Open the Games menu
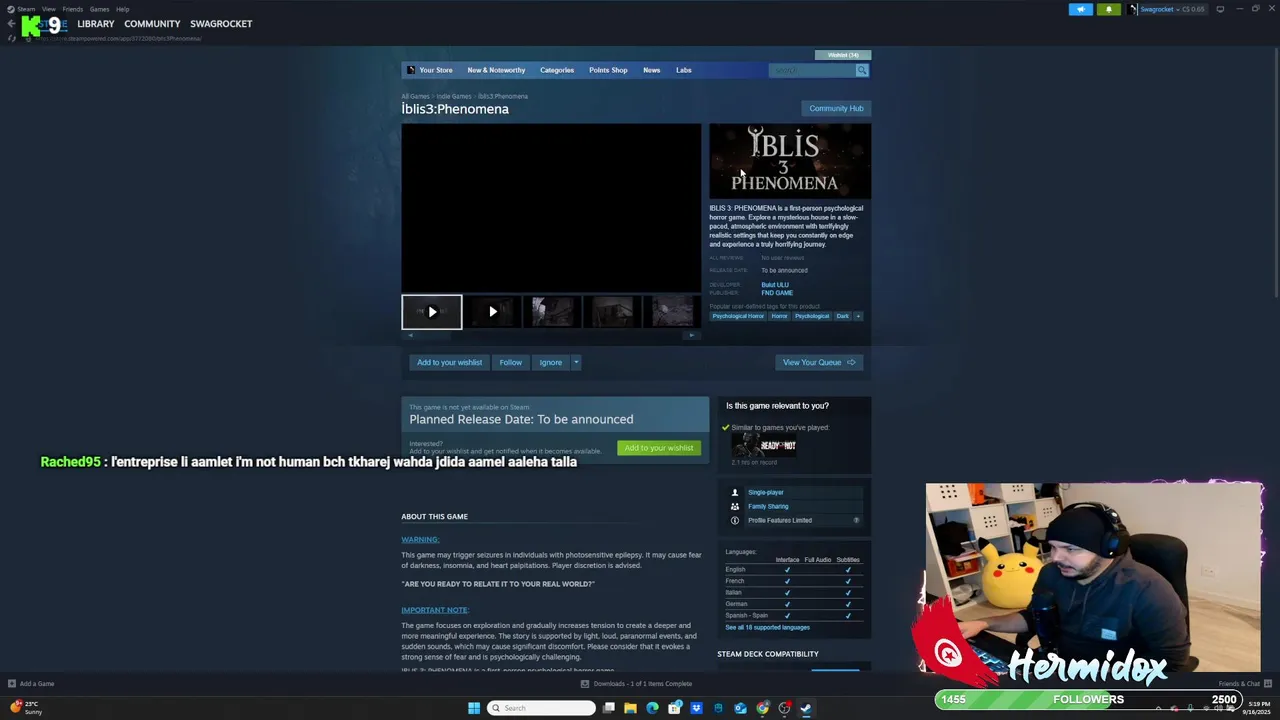This screenshot has height=720, width=1280. tap(99, 9)
